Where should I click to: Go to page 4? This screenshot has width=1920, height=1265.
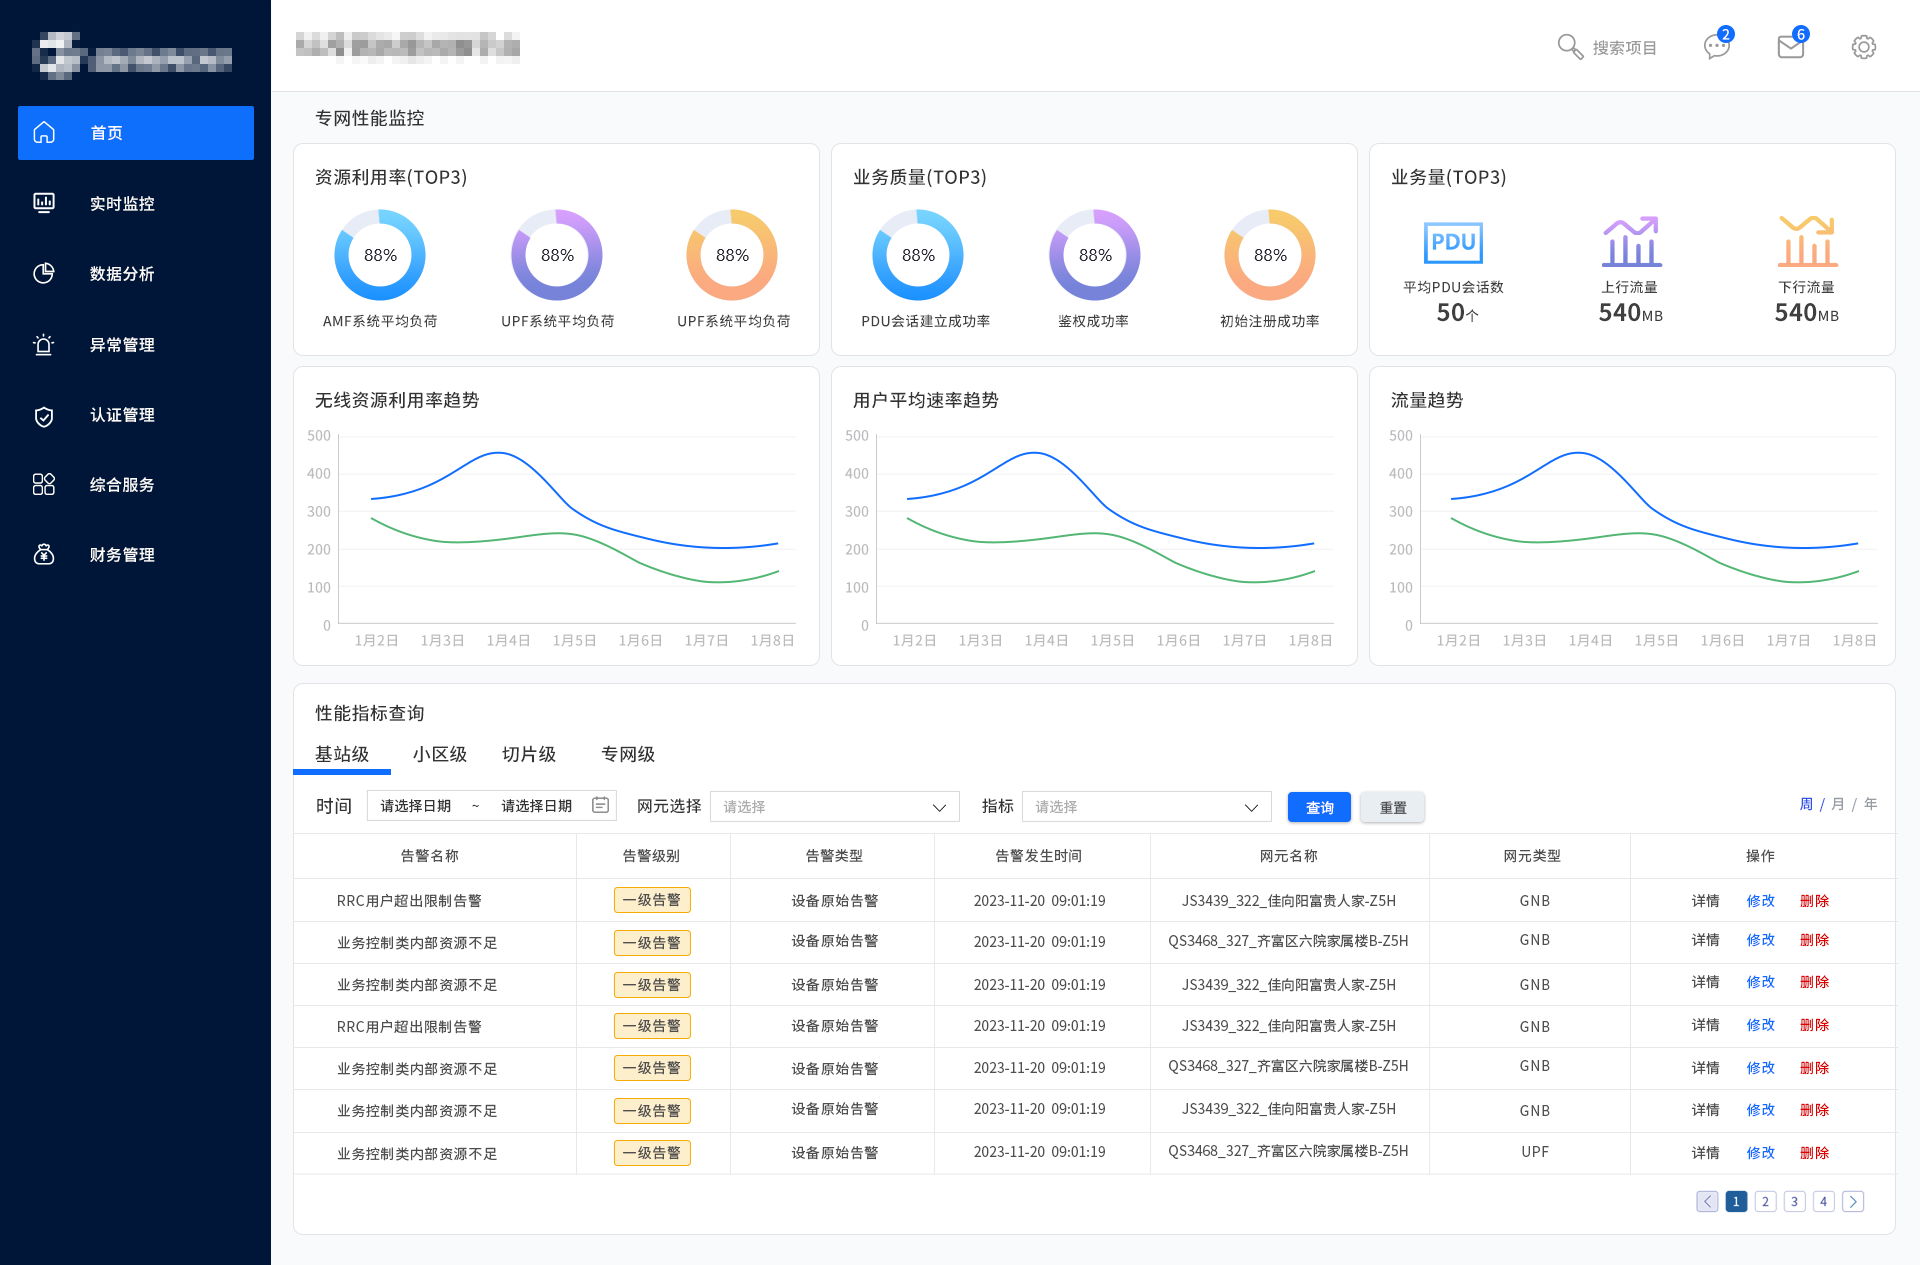(1824, 1201)
